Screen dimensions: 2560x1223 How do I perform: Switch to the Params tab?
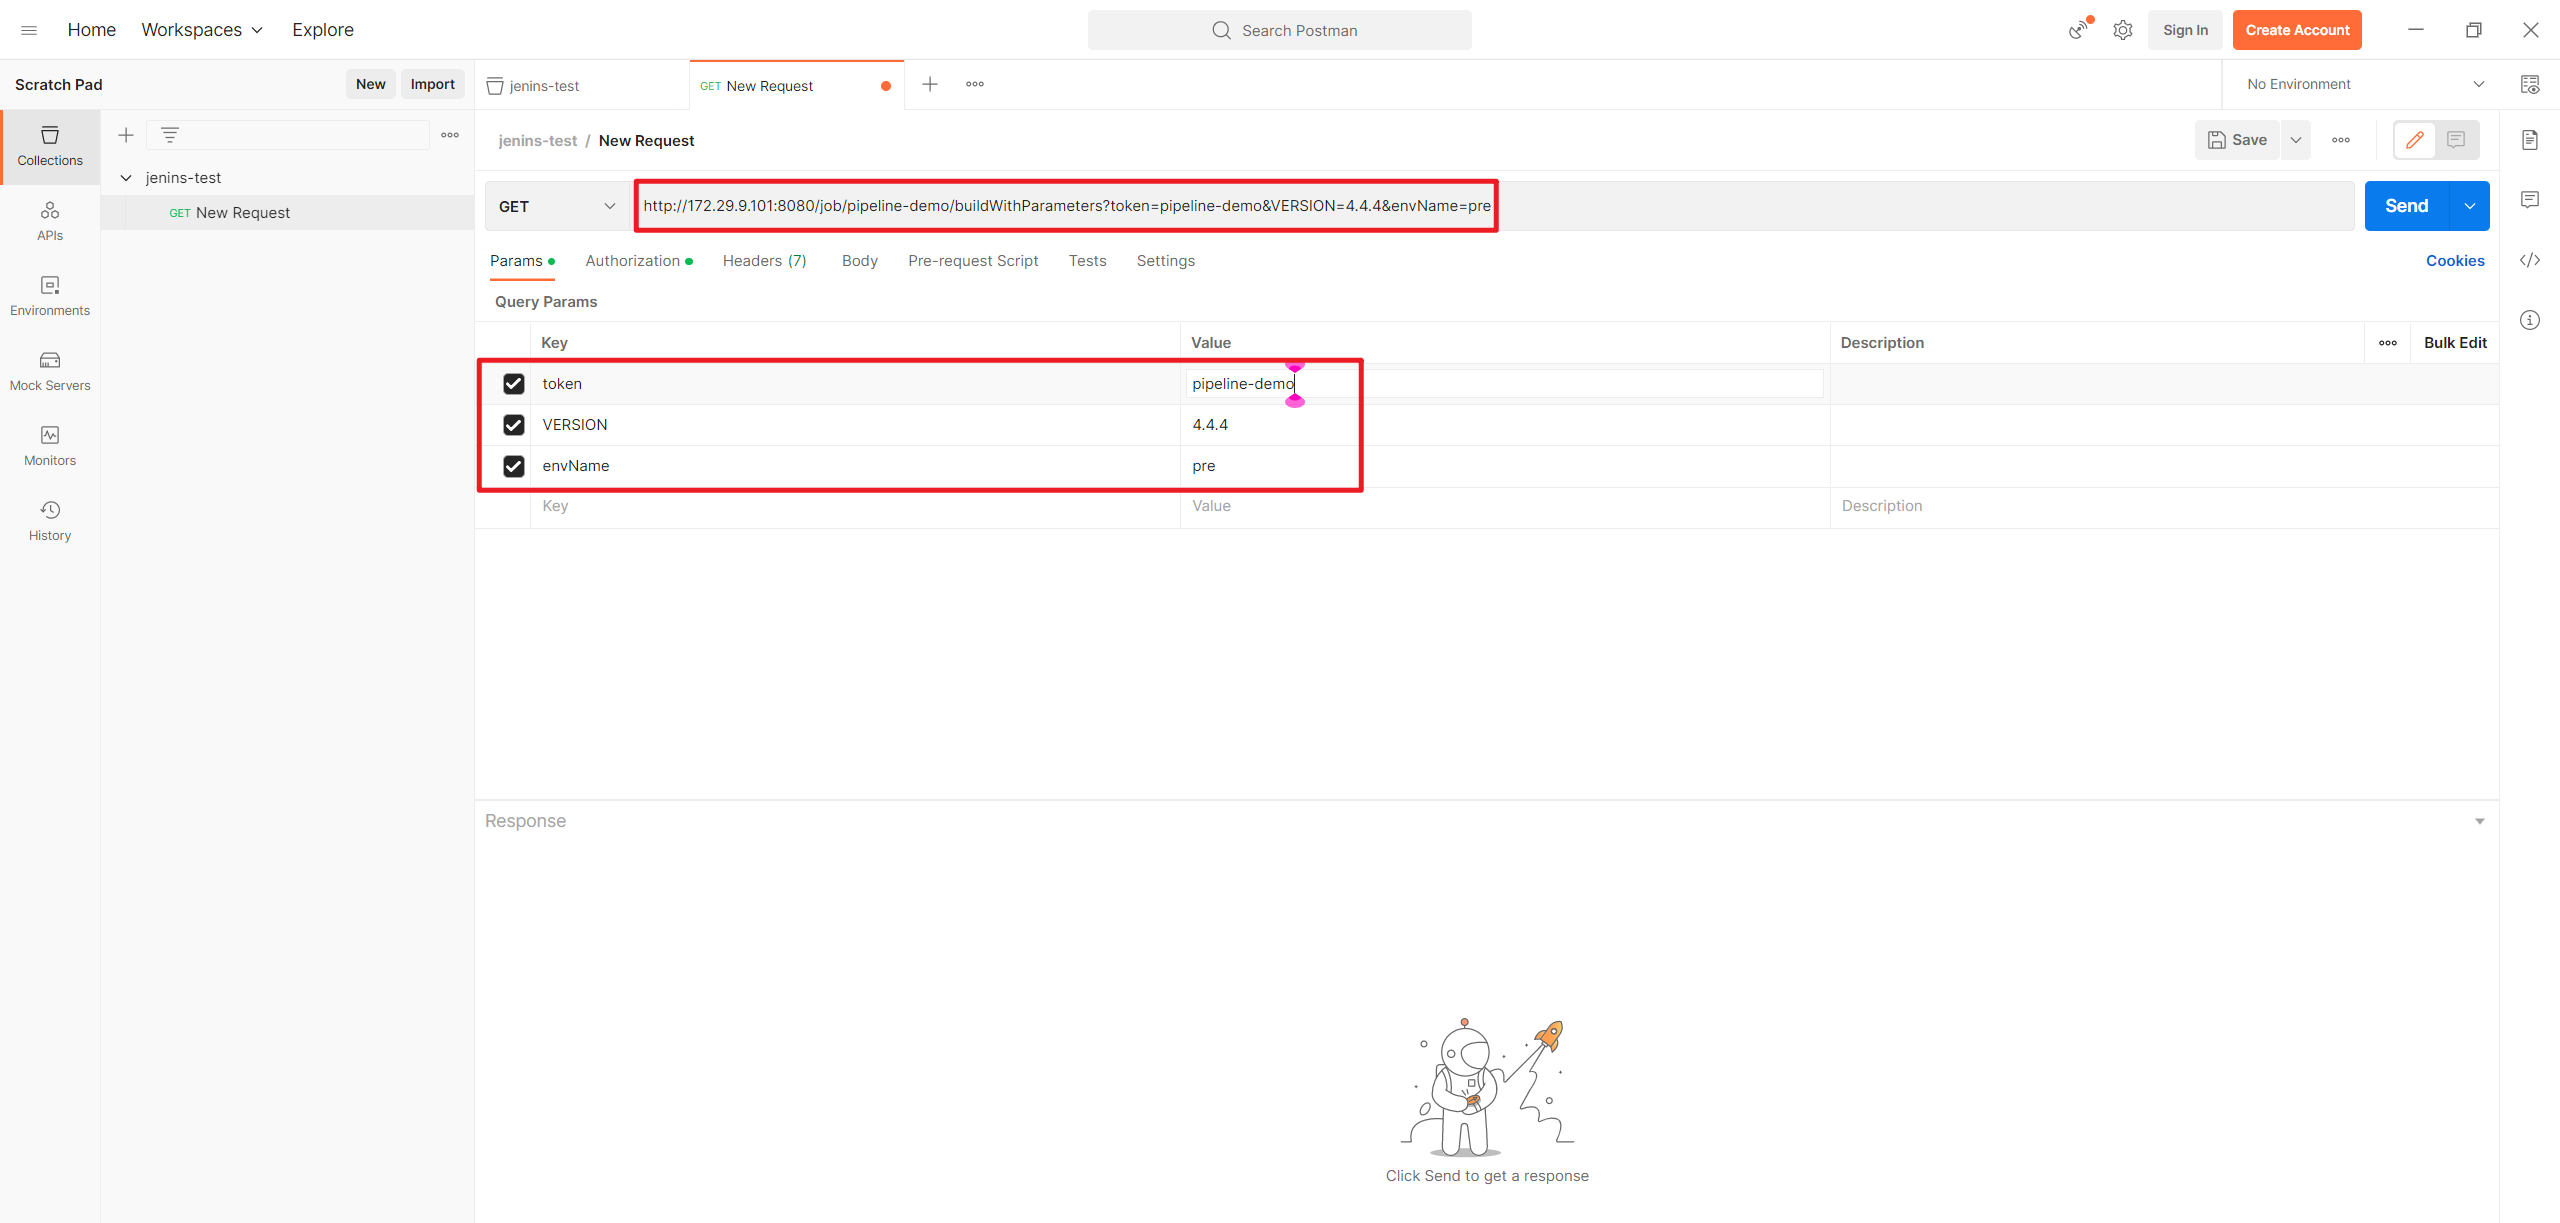522,261
